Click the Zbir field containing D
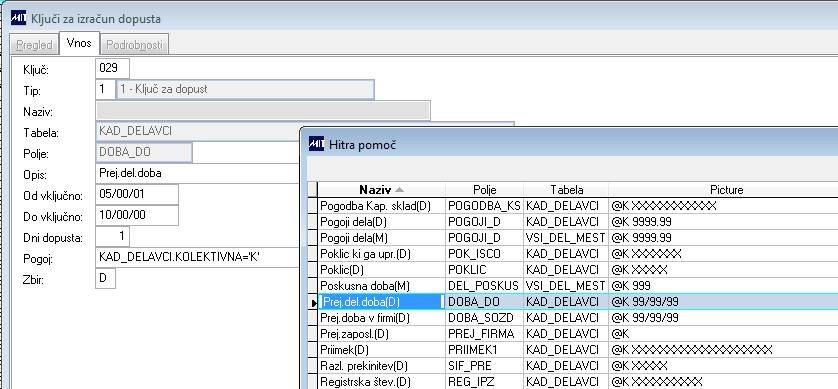 tap(105, 278)
